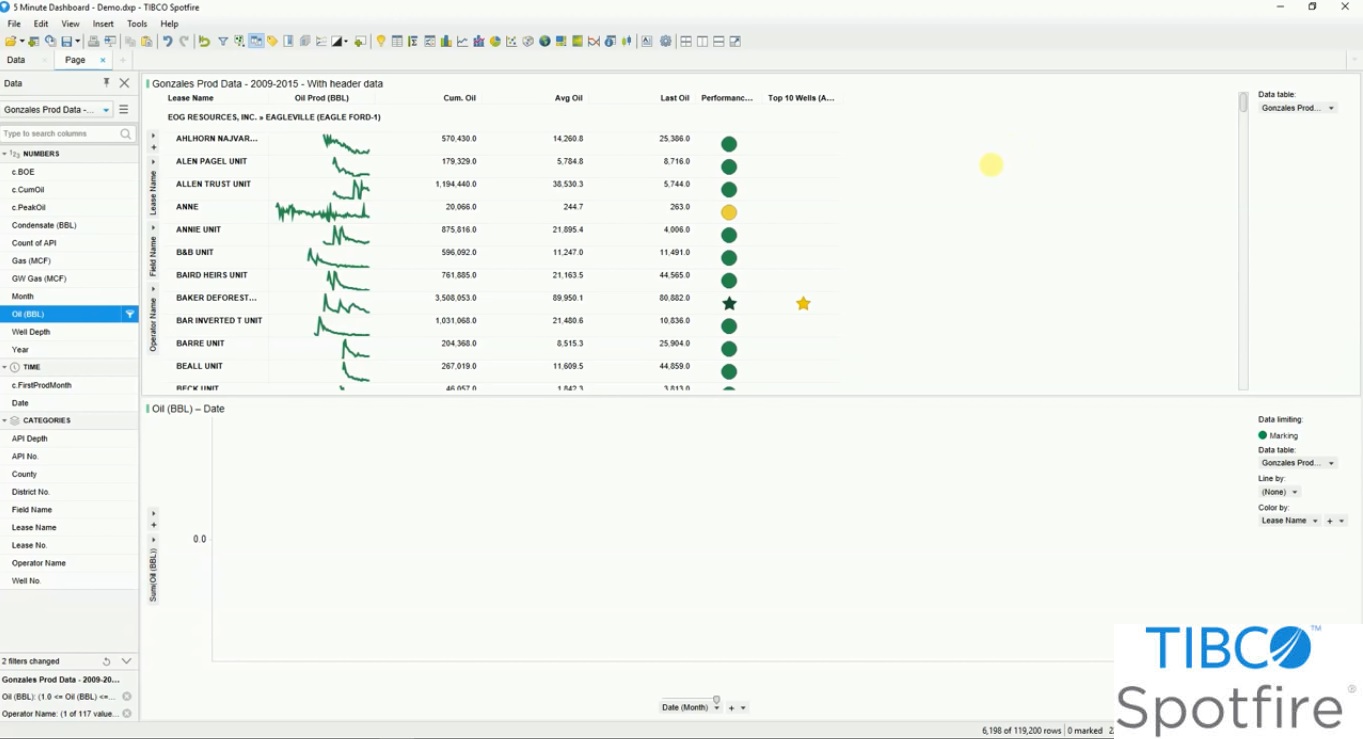Switch to the Page tab
This screenshot has width=1363, height=739.
pos(75,60)
